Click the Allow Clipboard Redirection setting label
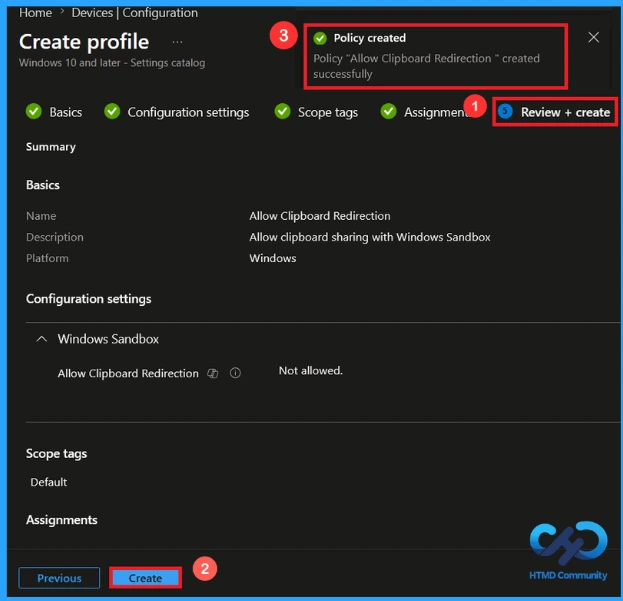This screenshot has width=623, height=601. (x=128, y=373)
